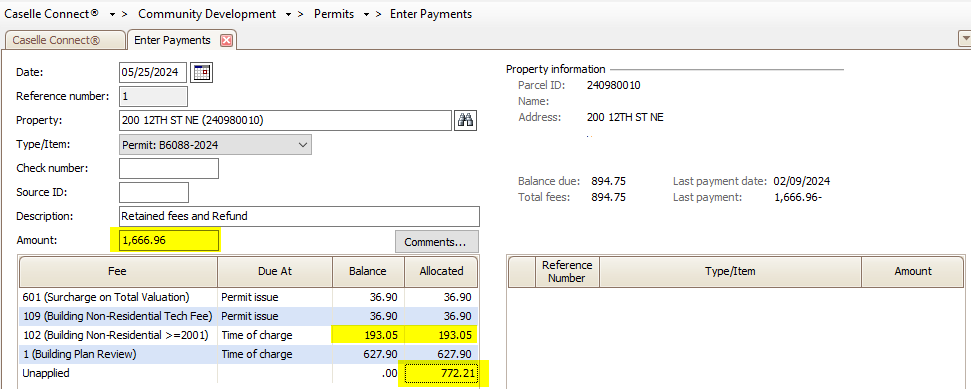
Task: Select the Building Plan Review fee row
Action: click(248, 355)
